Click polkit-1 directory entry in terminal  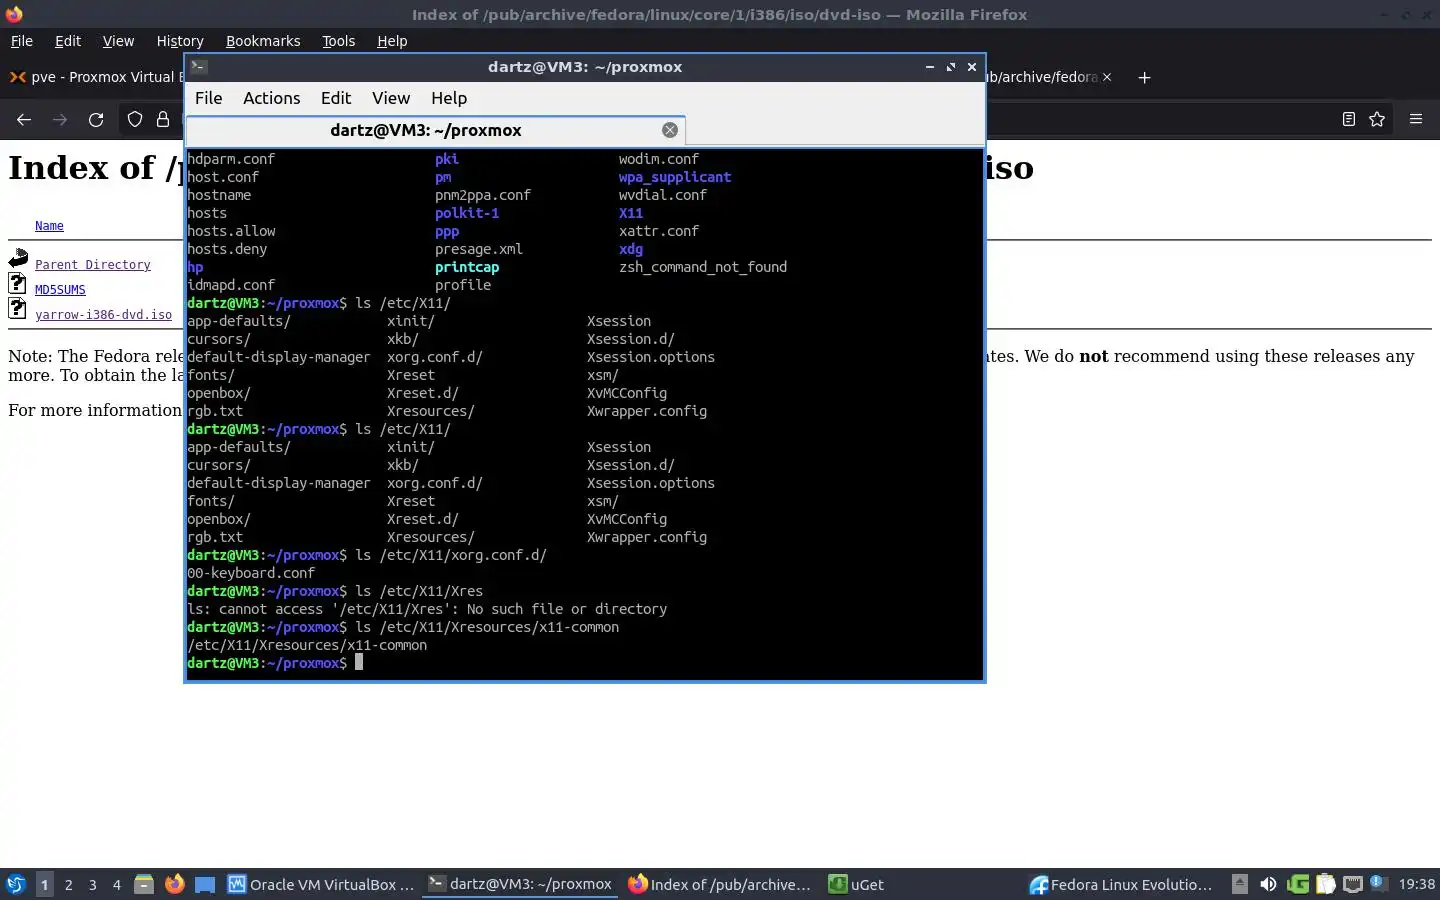[467, 213]
